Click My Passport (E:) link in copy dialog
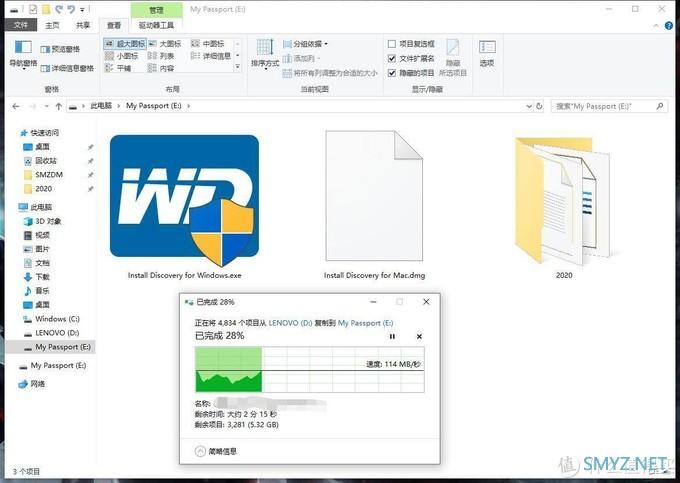This screenshot has width=680, height=483. [x=366, y=323]
